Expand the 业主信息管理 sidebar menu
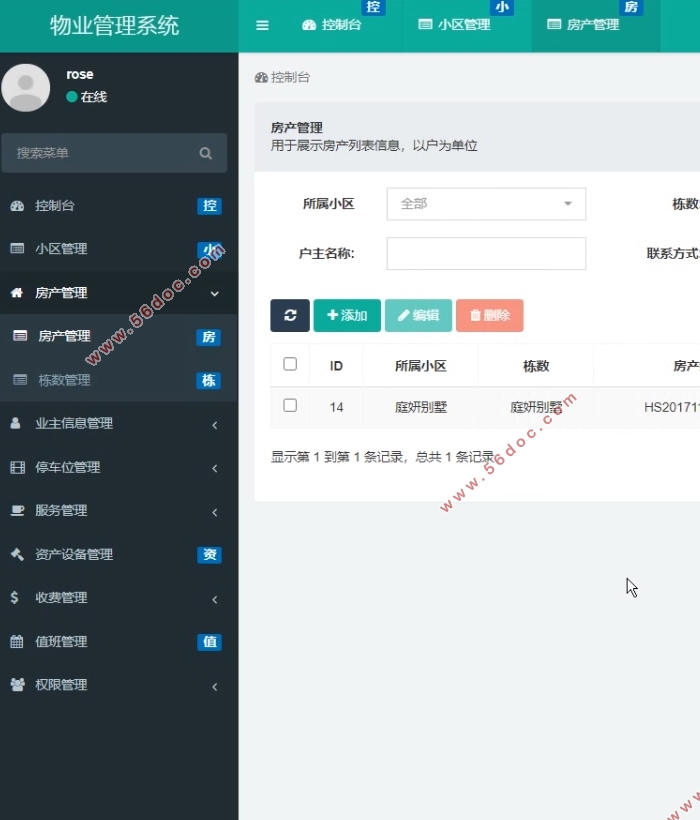 (x=119, y=424)
